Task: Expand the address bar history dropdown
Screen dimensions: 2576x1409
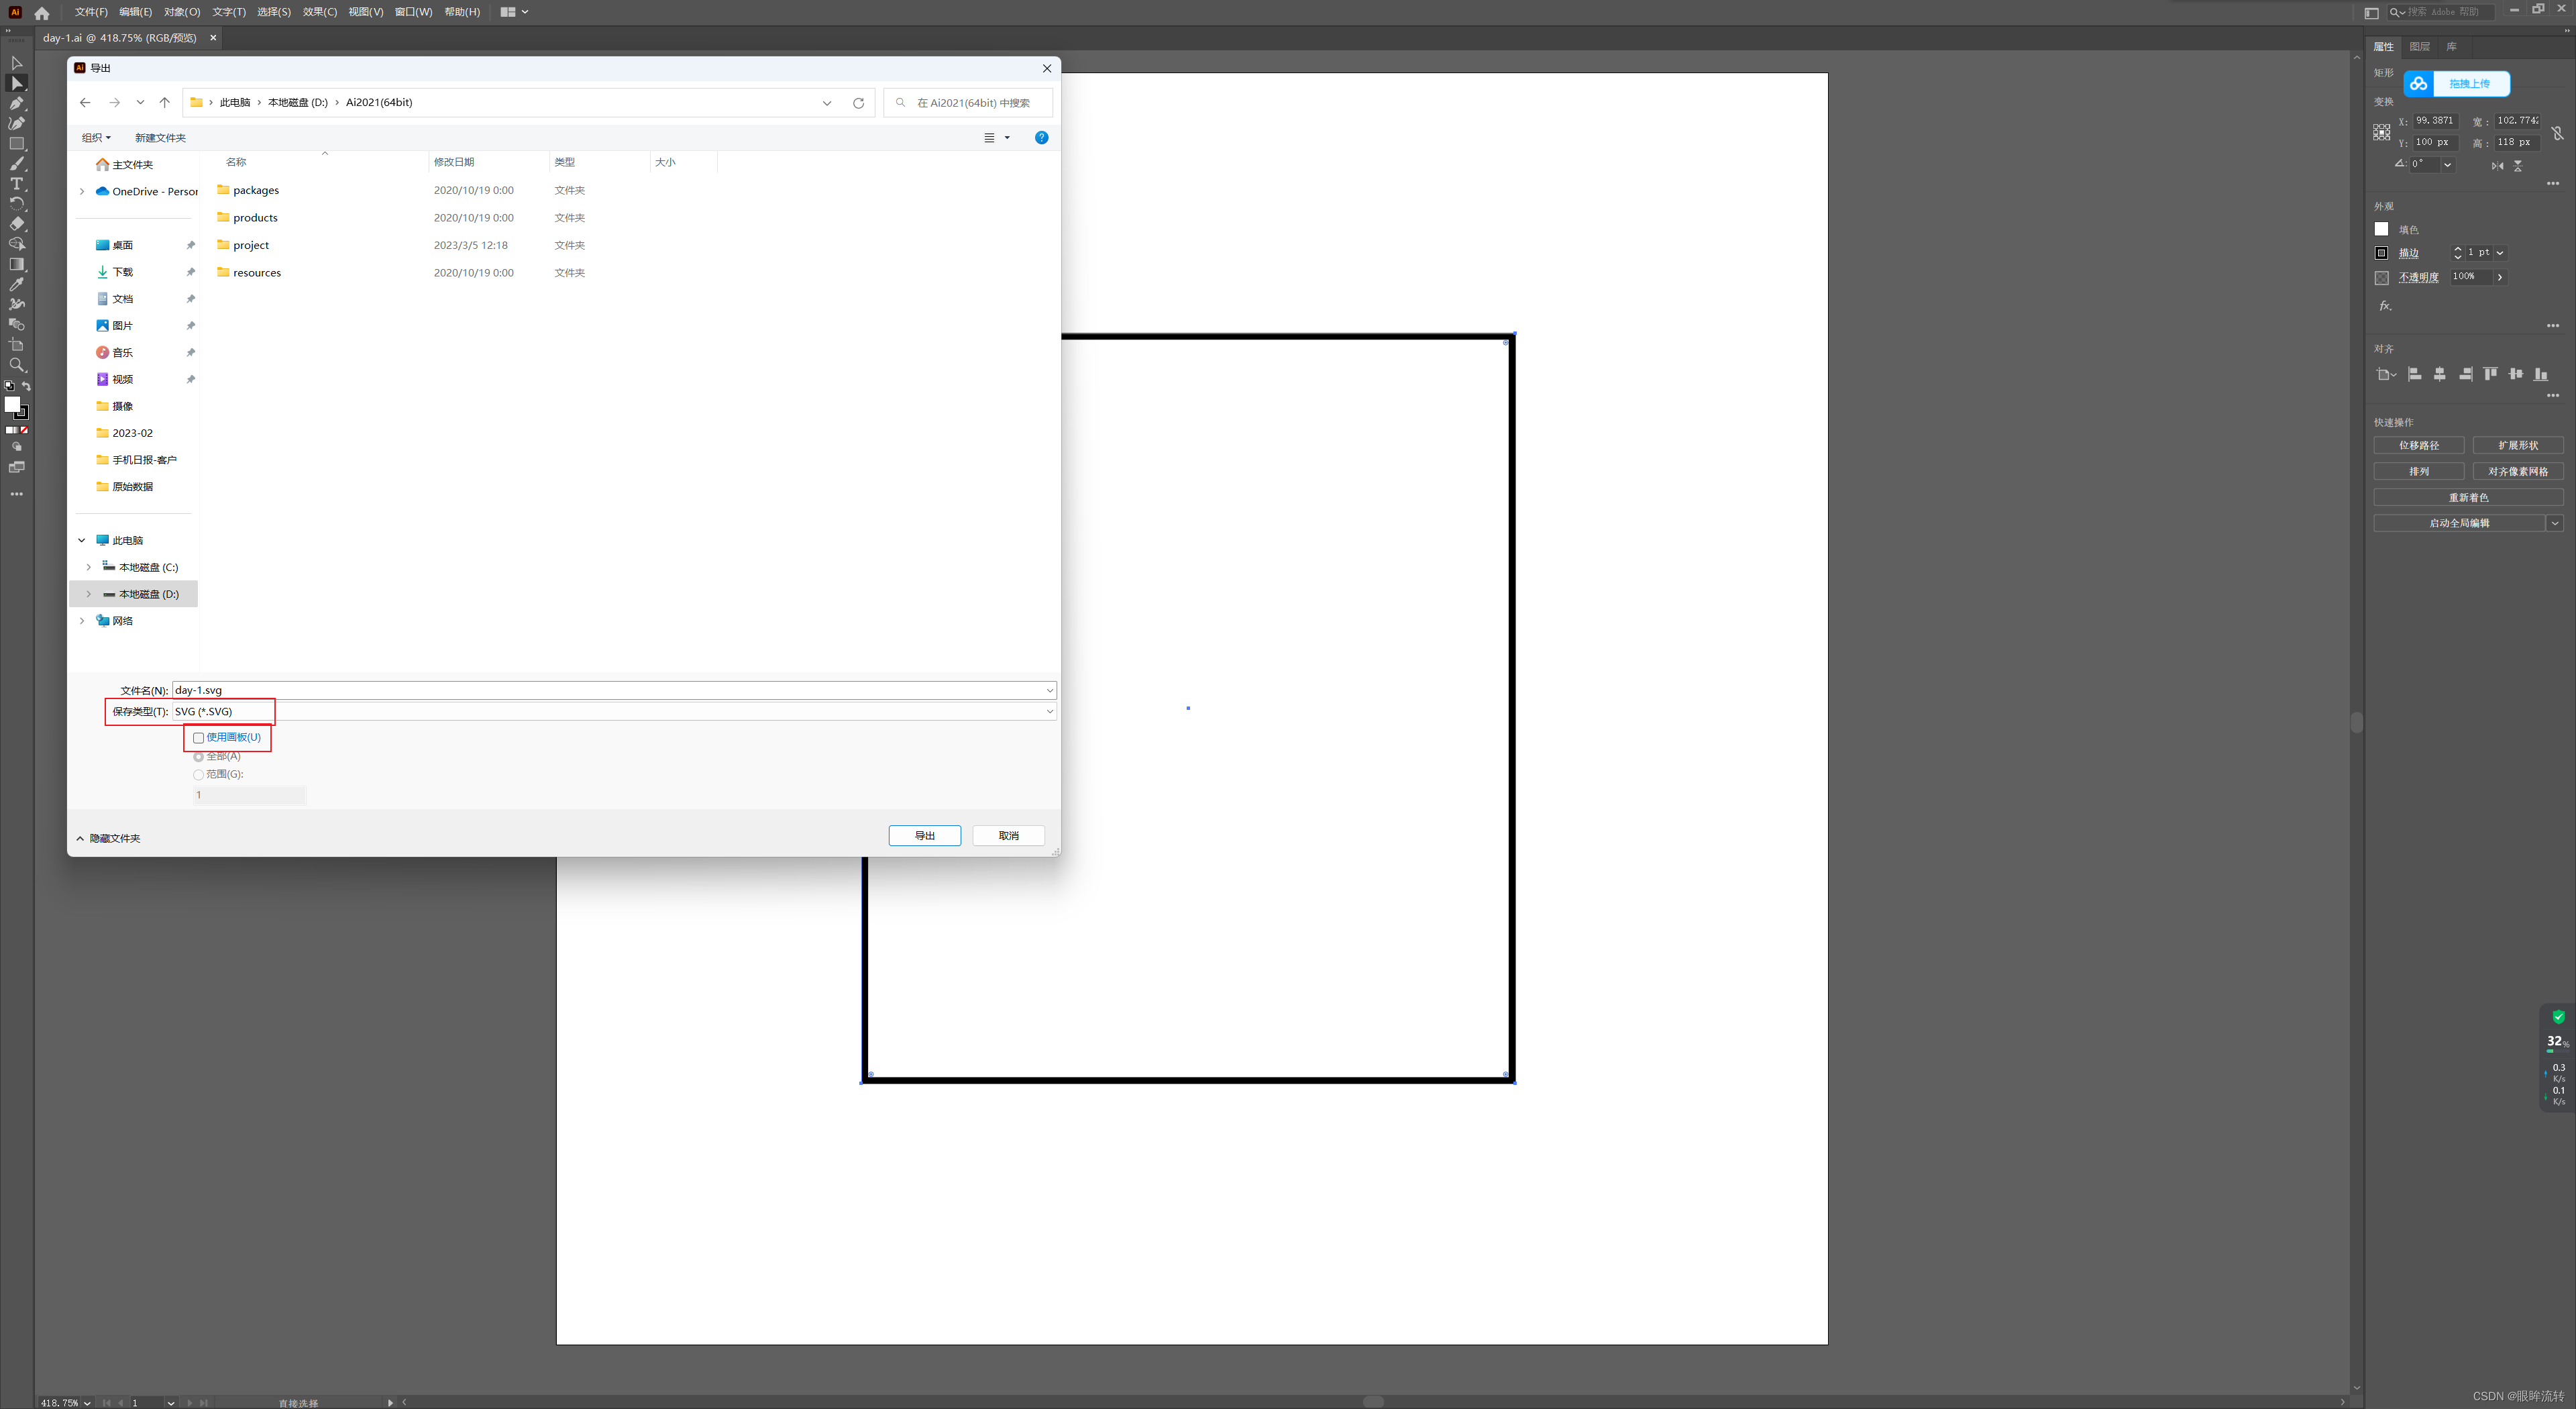Action: 827,103
